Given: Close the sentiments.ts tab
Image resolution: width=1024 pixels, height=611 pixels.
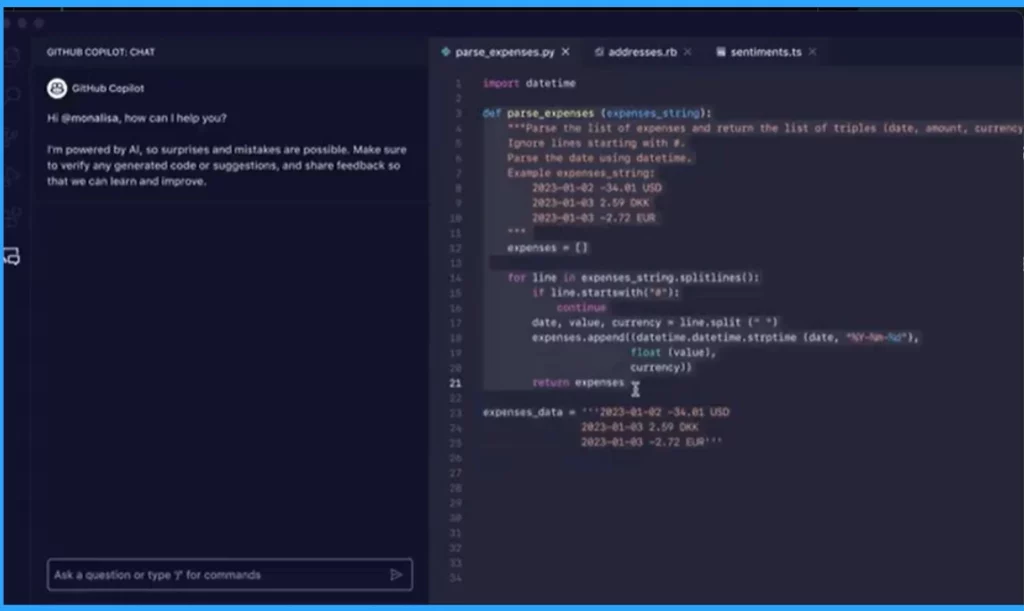Looking at the screenshot, I should tap(812, 52).
